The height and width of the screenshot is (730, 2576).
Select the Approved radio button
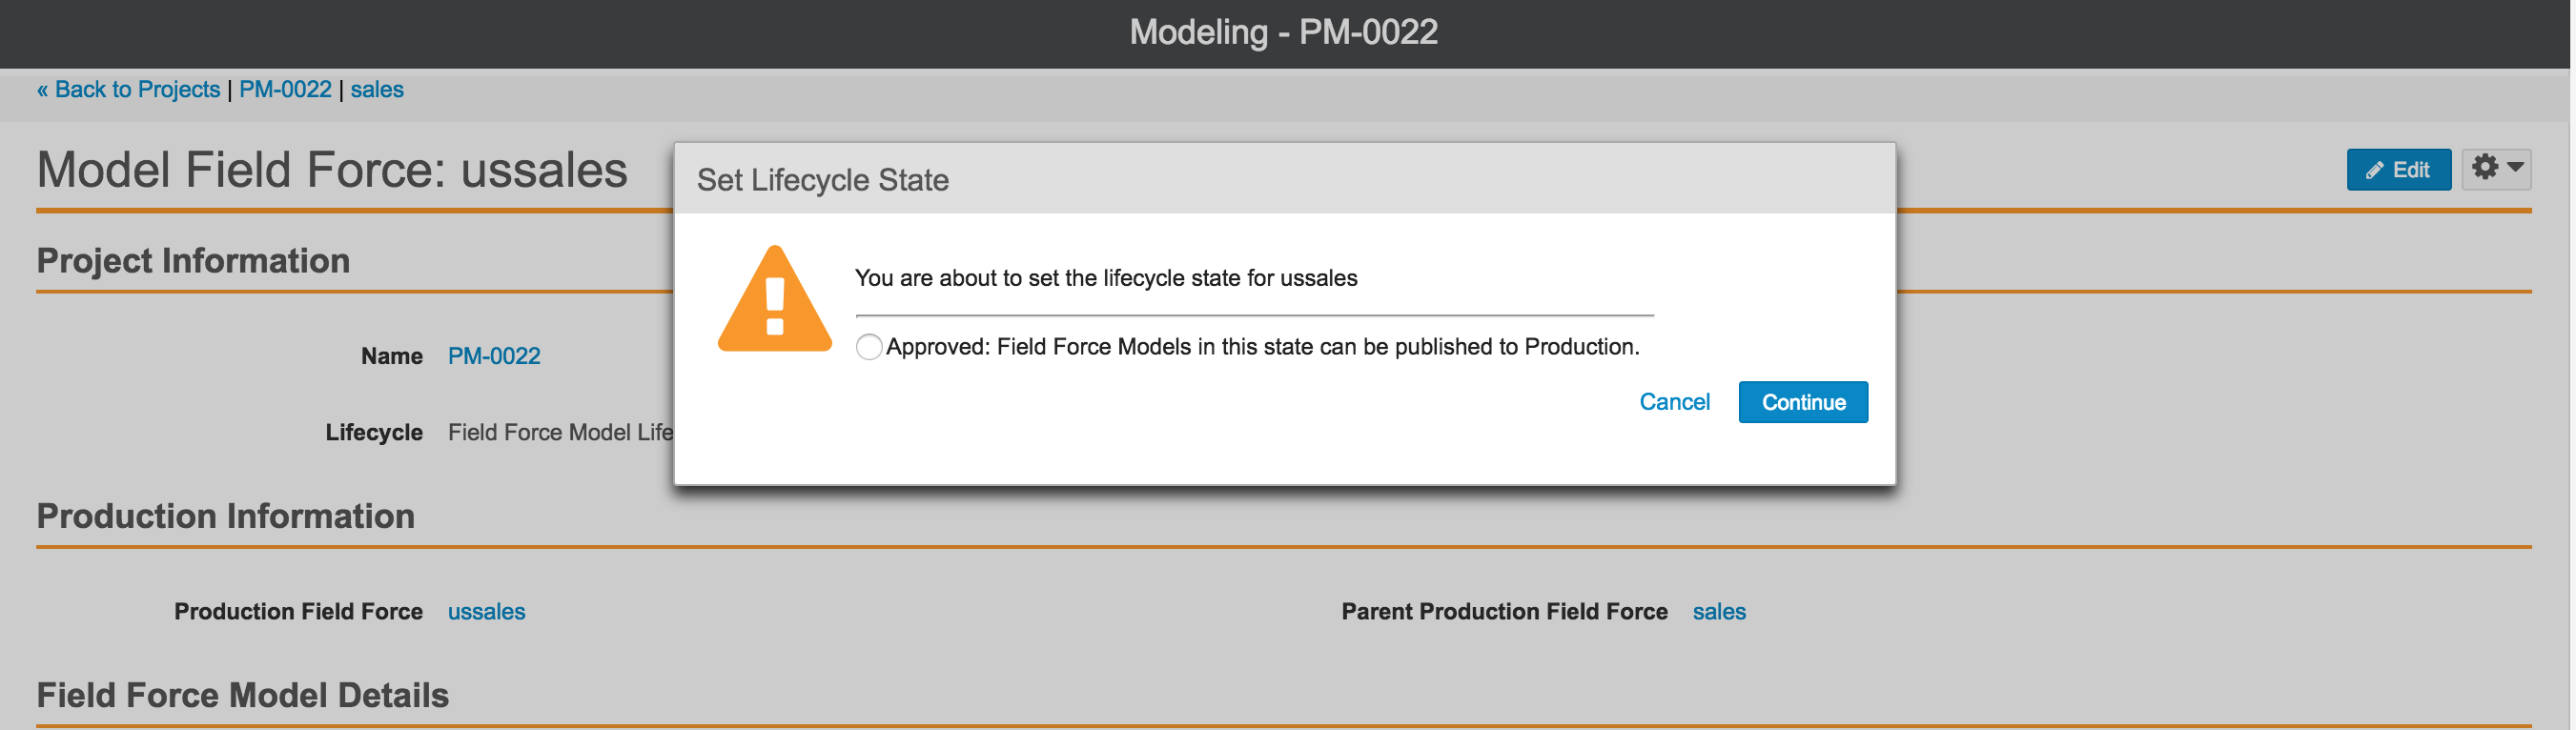point(869,347)
